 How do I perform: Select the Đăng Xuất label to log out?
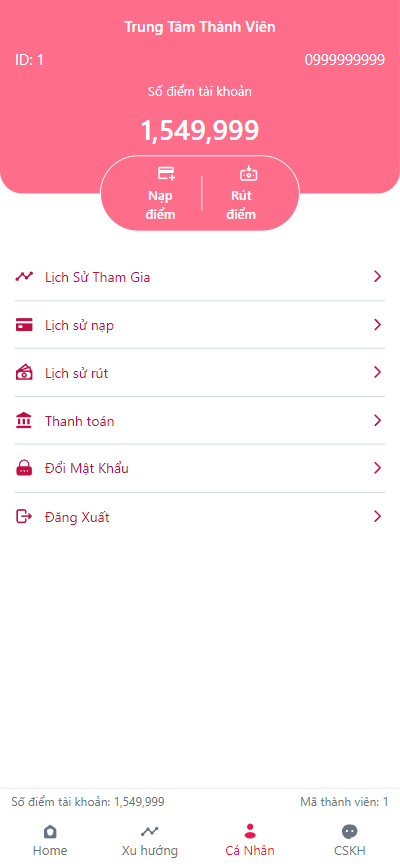(x=77, y=518)
